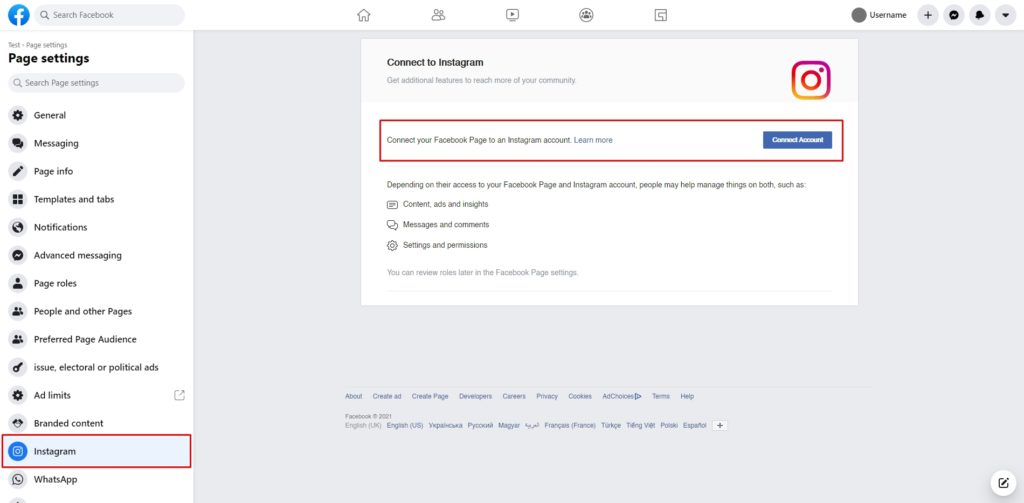This screenshot has width=1024, height=503.
Task: Click the Facebook logo icon
Action: 18,15
